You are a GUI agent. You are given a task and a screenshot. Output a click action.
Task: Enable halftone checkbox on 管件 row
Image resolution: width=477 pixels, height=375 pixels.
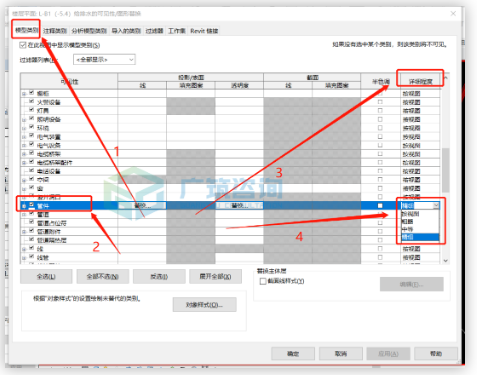pyautogui.click(x=380, y=206)
